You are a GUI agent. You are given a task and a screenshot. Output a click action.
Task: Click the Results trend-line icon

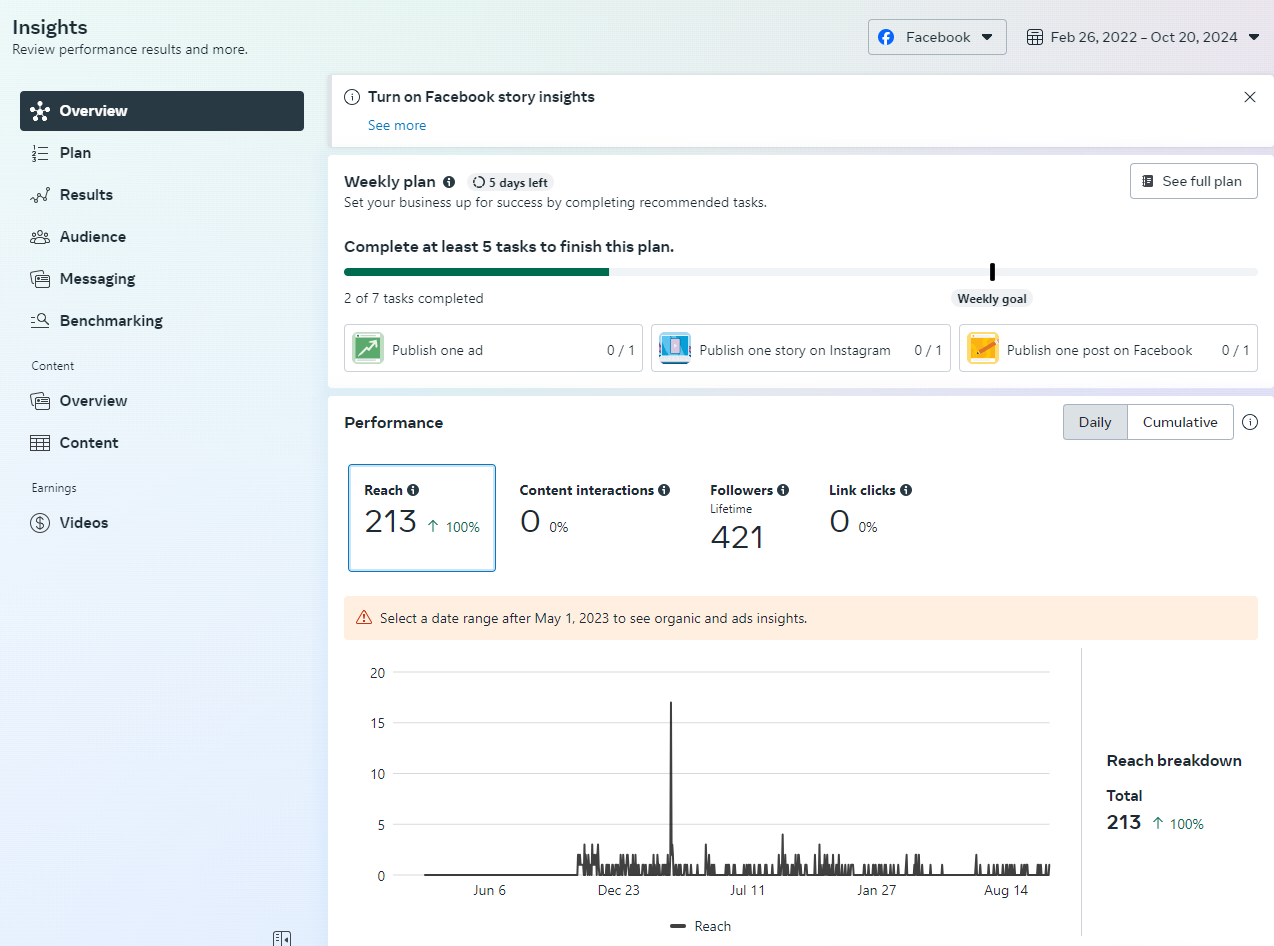40,195
